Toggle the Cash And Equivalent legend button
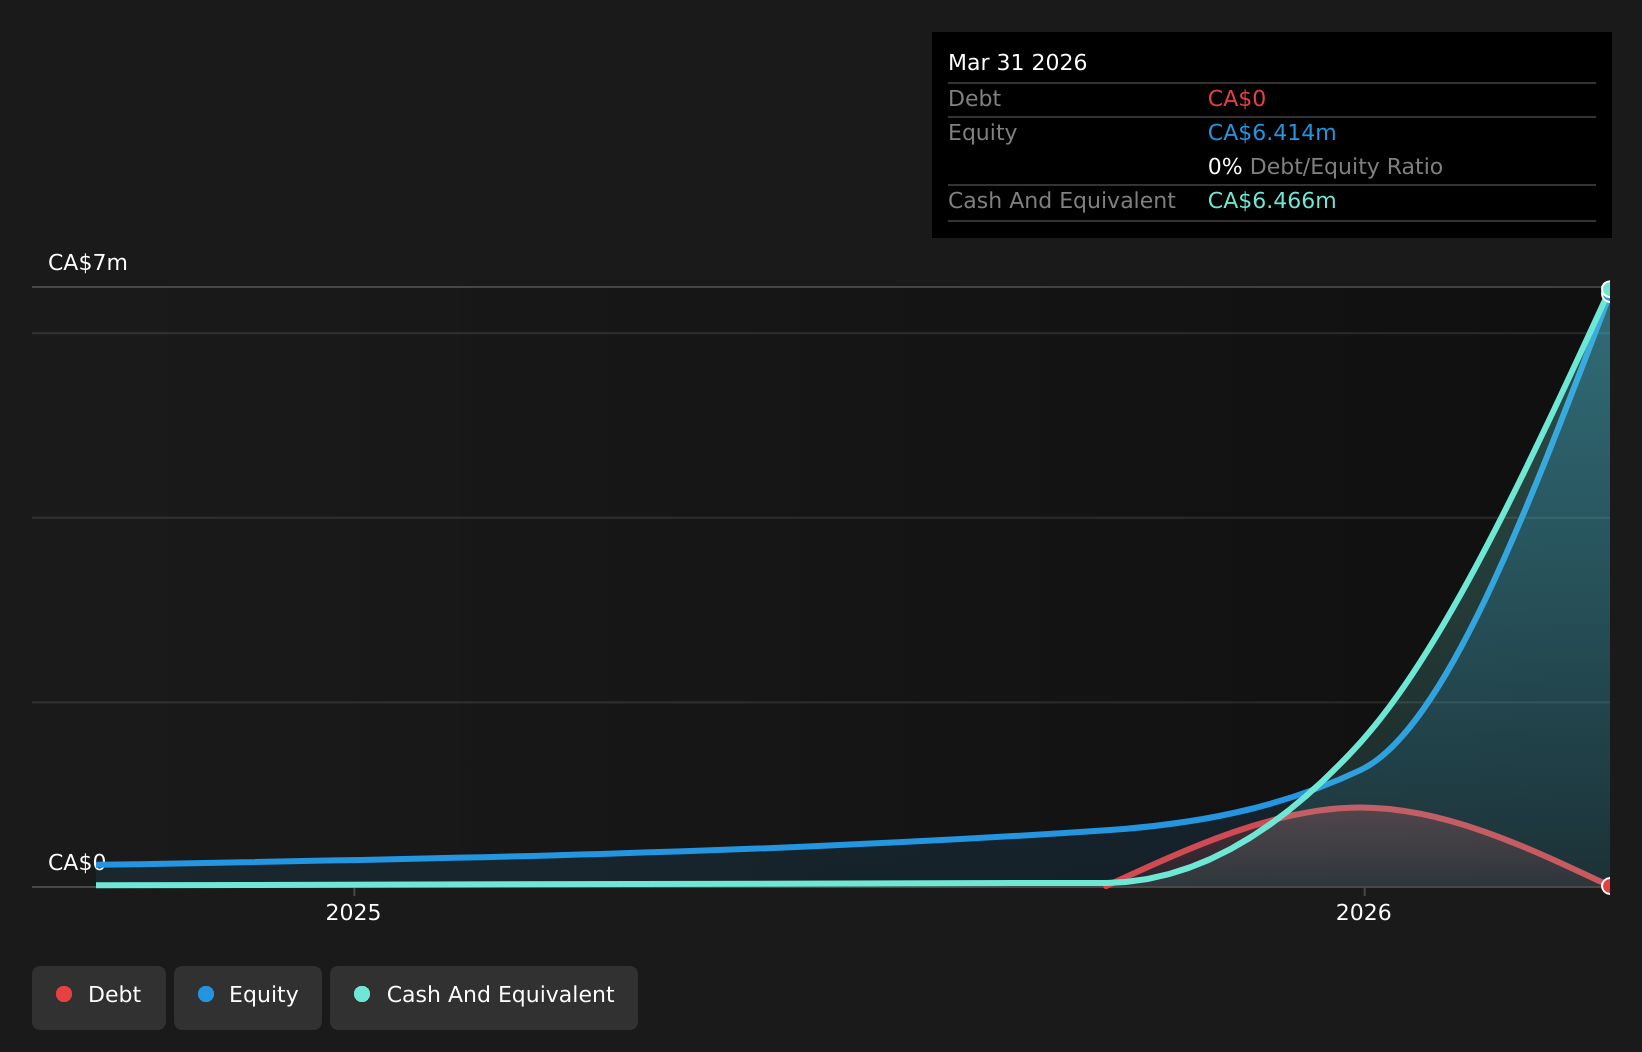Image resolution: width=1642 pixels, height=1052 pixels. pos(484,997)
